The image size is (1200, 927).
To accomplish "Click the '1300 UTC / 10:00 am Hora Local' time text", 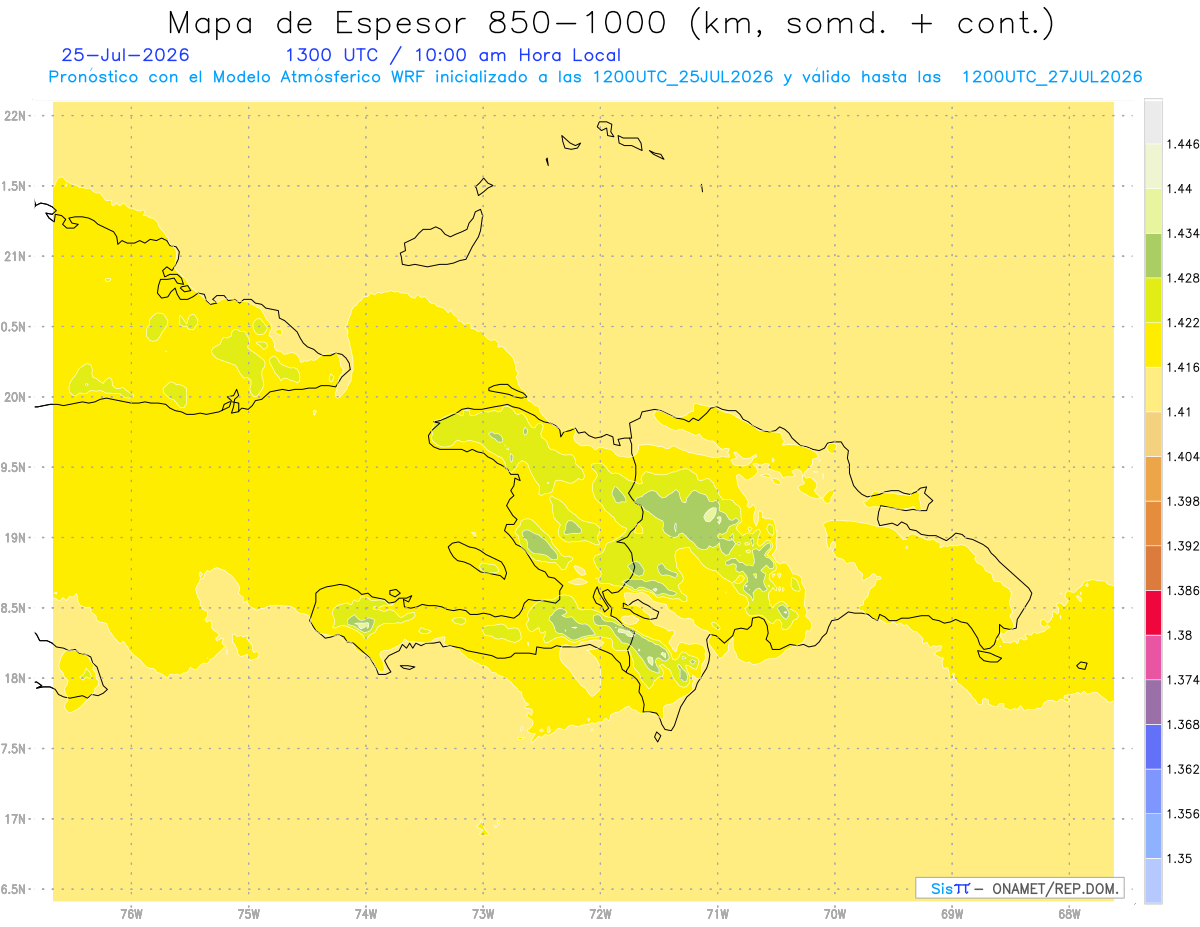I will pyautogui.click(x=453, y=56).
